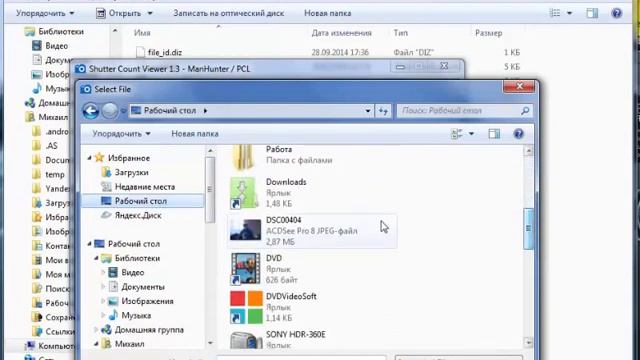Collapse the Михаил node in dialog tree
The height and width of the screenshot is (360, 640).
point(96,344)
